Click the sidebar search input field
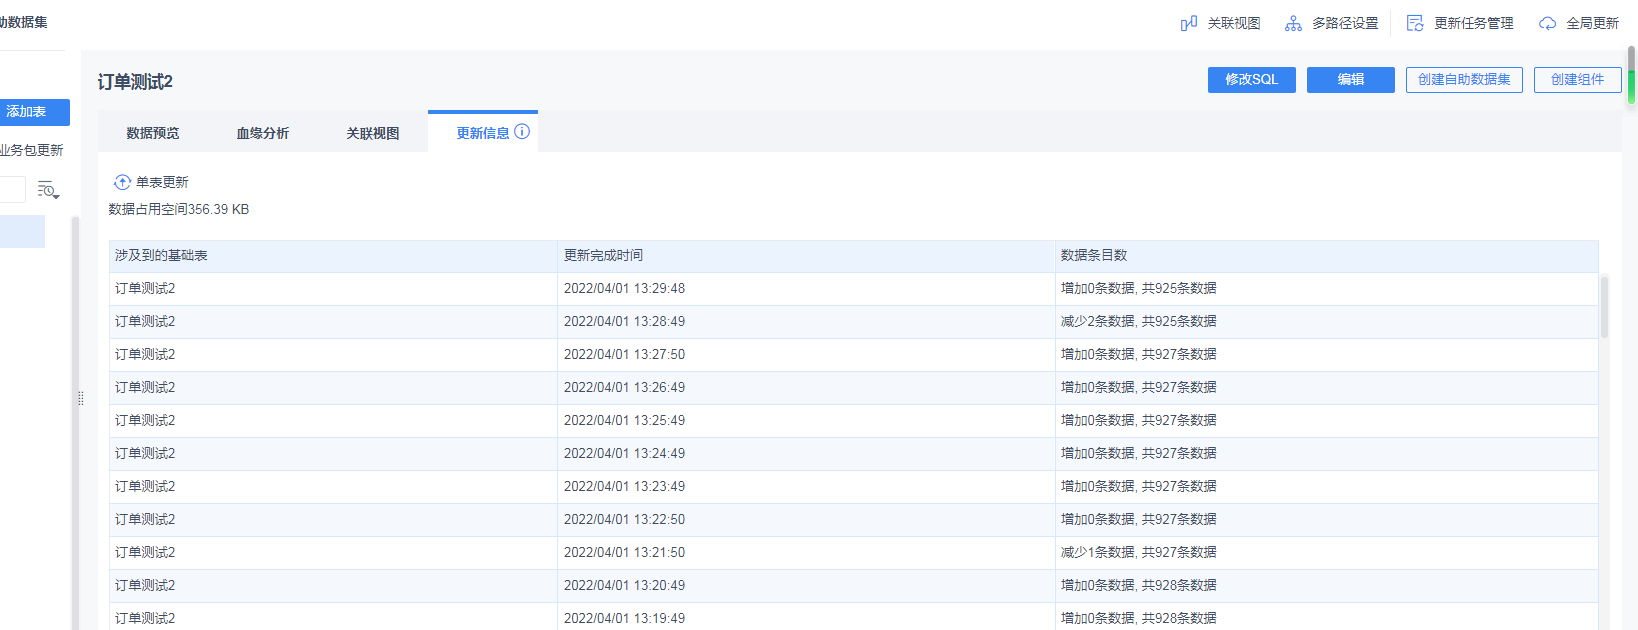1638x630 pixels. point(12,189)
